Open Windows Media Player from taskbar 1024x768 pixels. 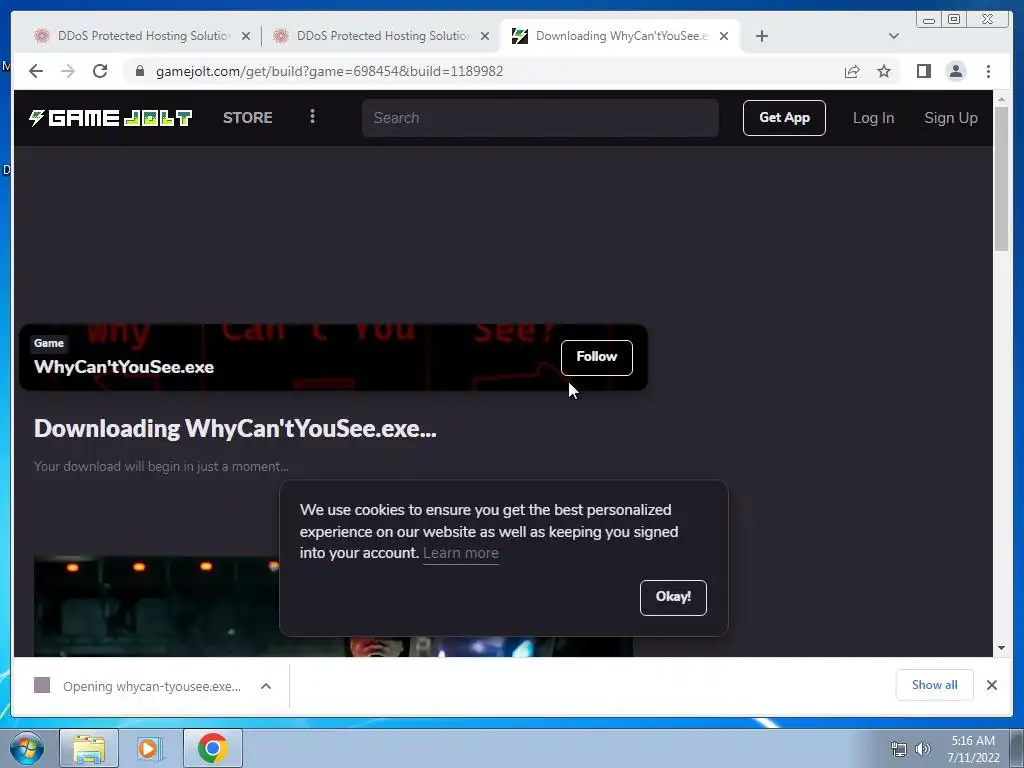[x=150, y=748]
